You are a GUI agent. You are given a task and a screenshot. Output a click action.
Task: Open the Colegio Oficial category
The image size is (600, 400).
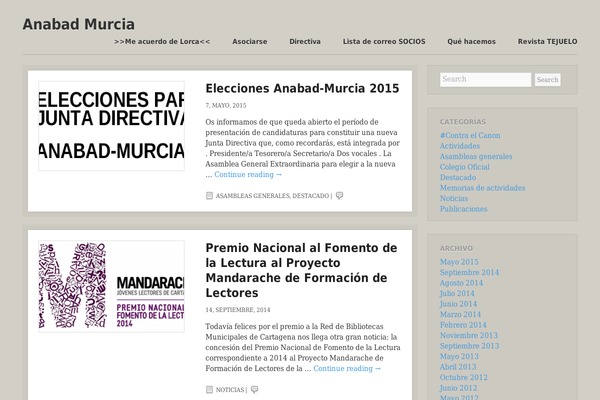465,167
